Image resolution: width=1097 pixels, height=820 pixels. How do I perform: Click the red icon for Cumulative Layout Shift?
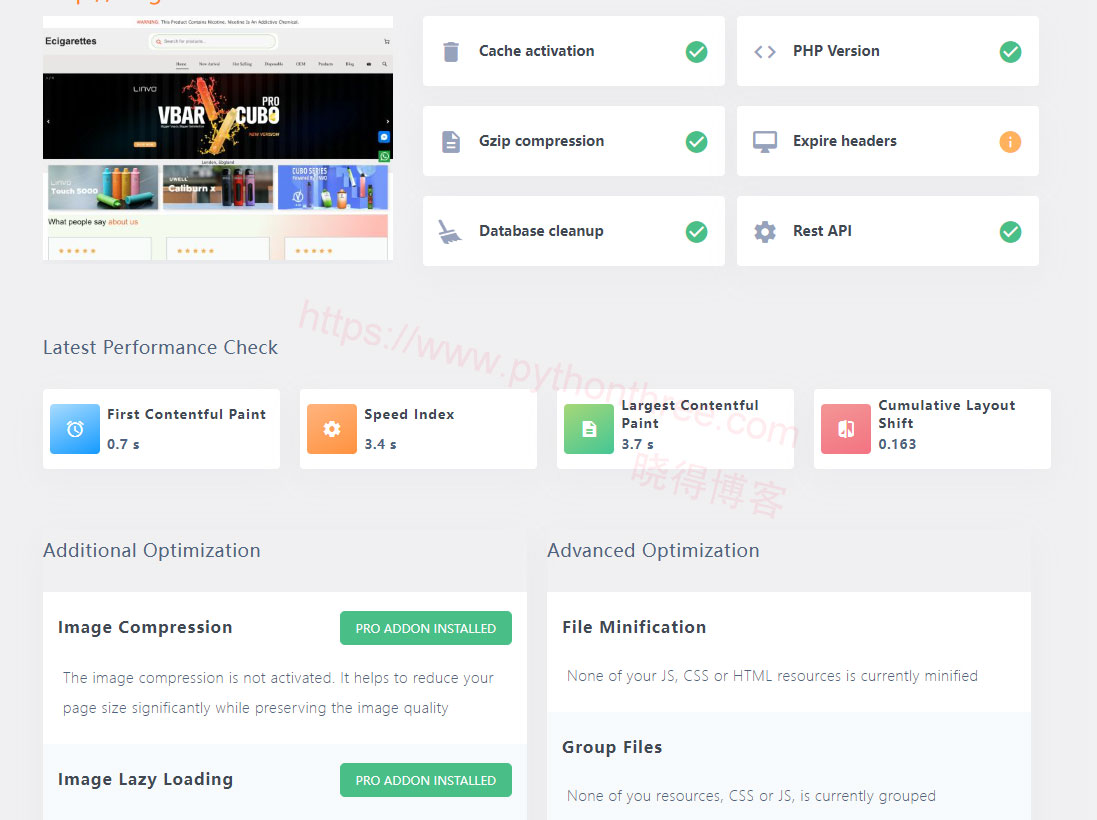(x=846, y=429)
